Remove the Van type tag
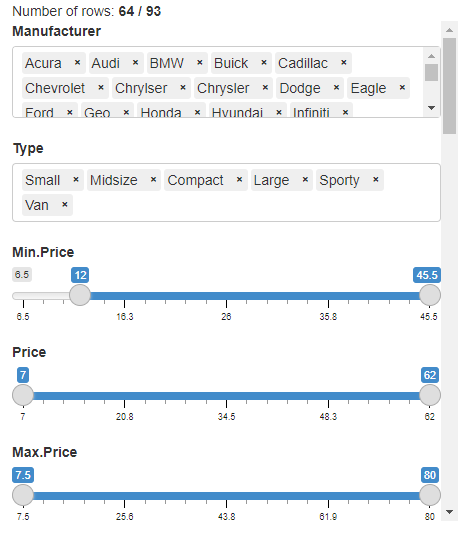The height and width of the screenshot is (547, 473). 65,205
